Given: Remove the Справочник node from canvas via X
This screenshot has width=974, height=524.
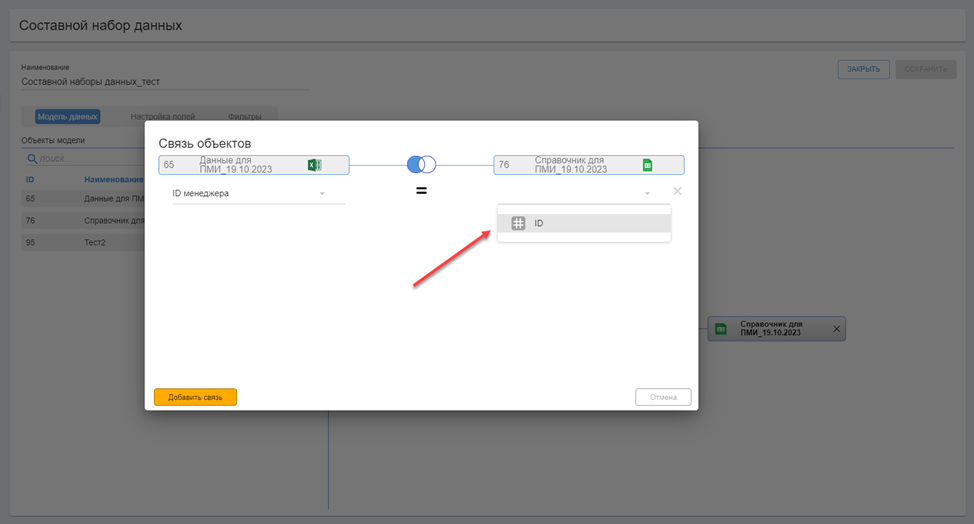Looking at the screenshot, I should 837,329.
